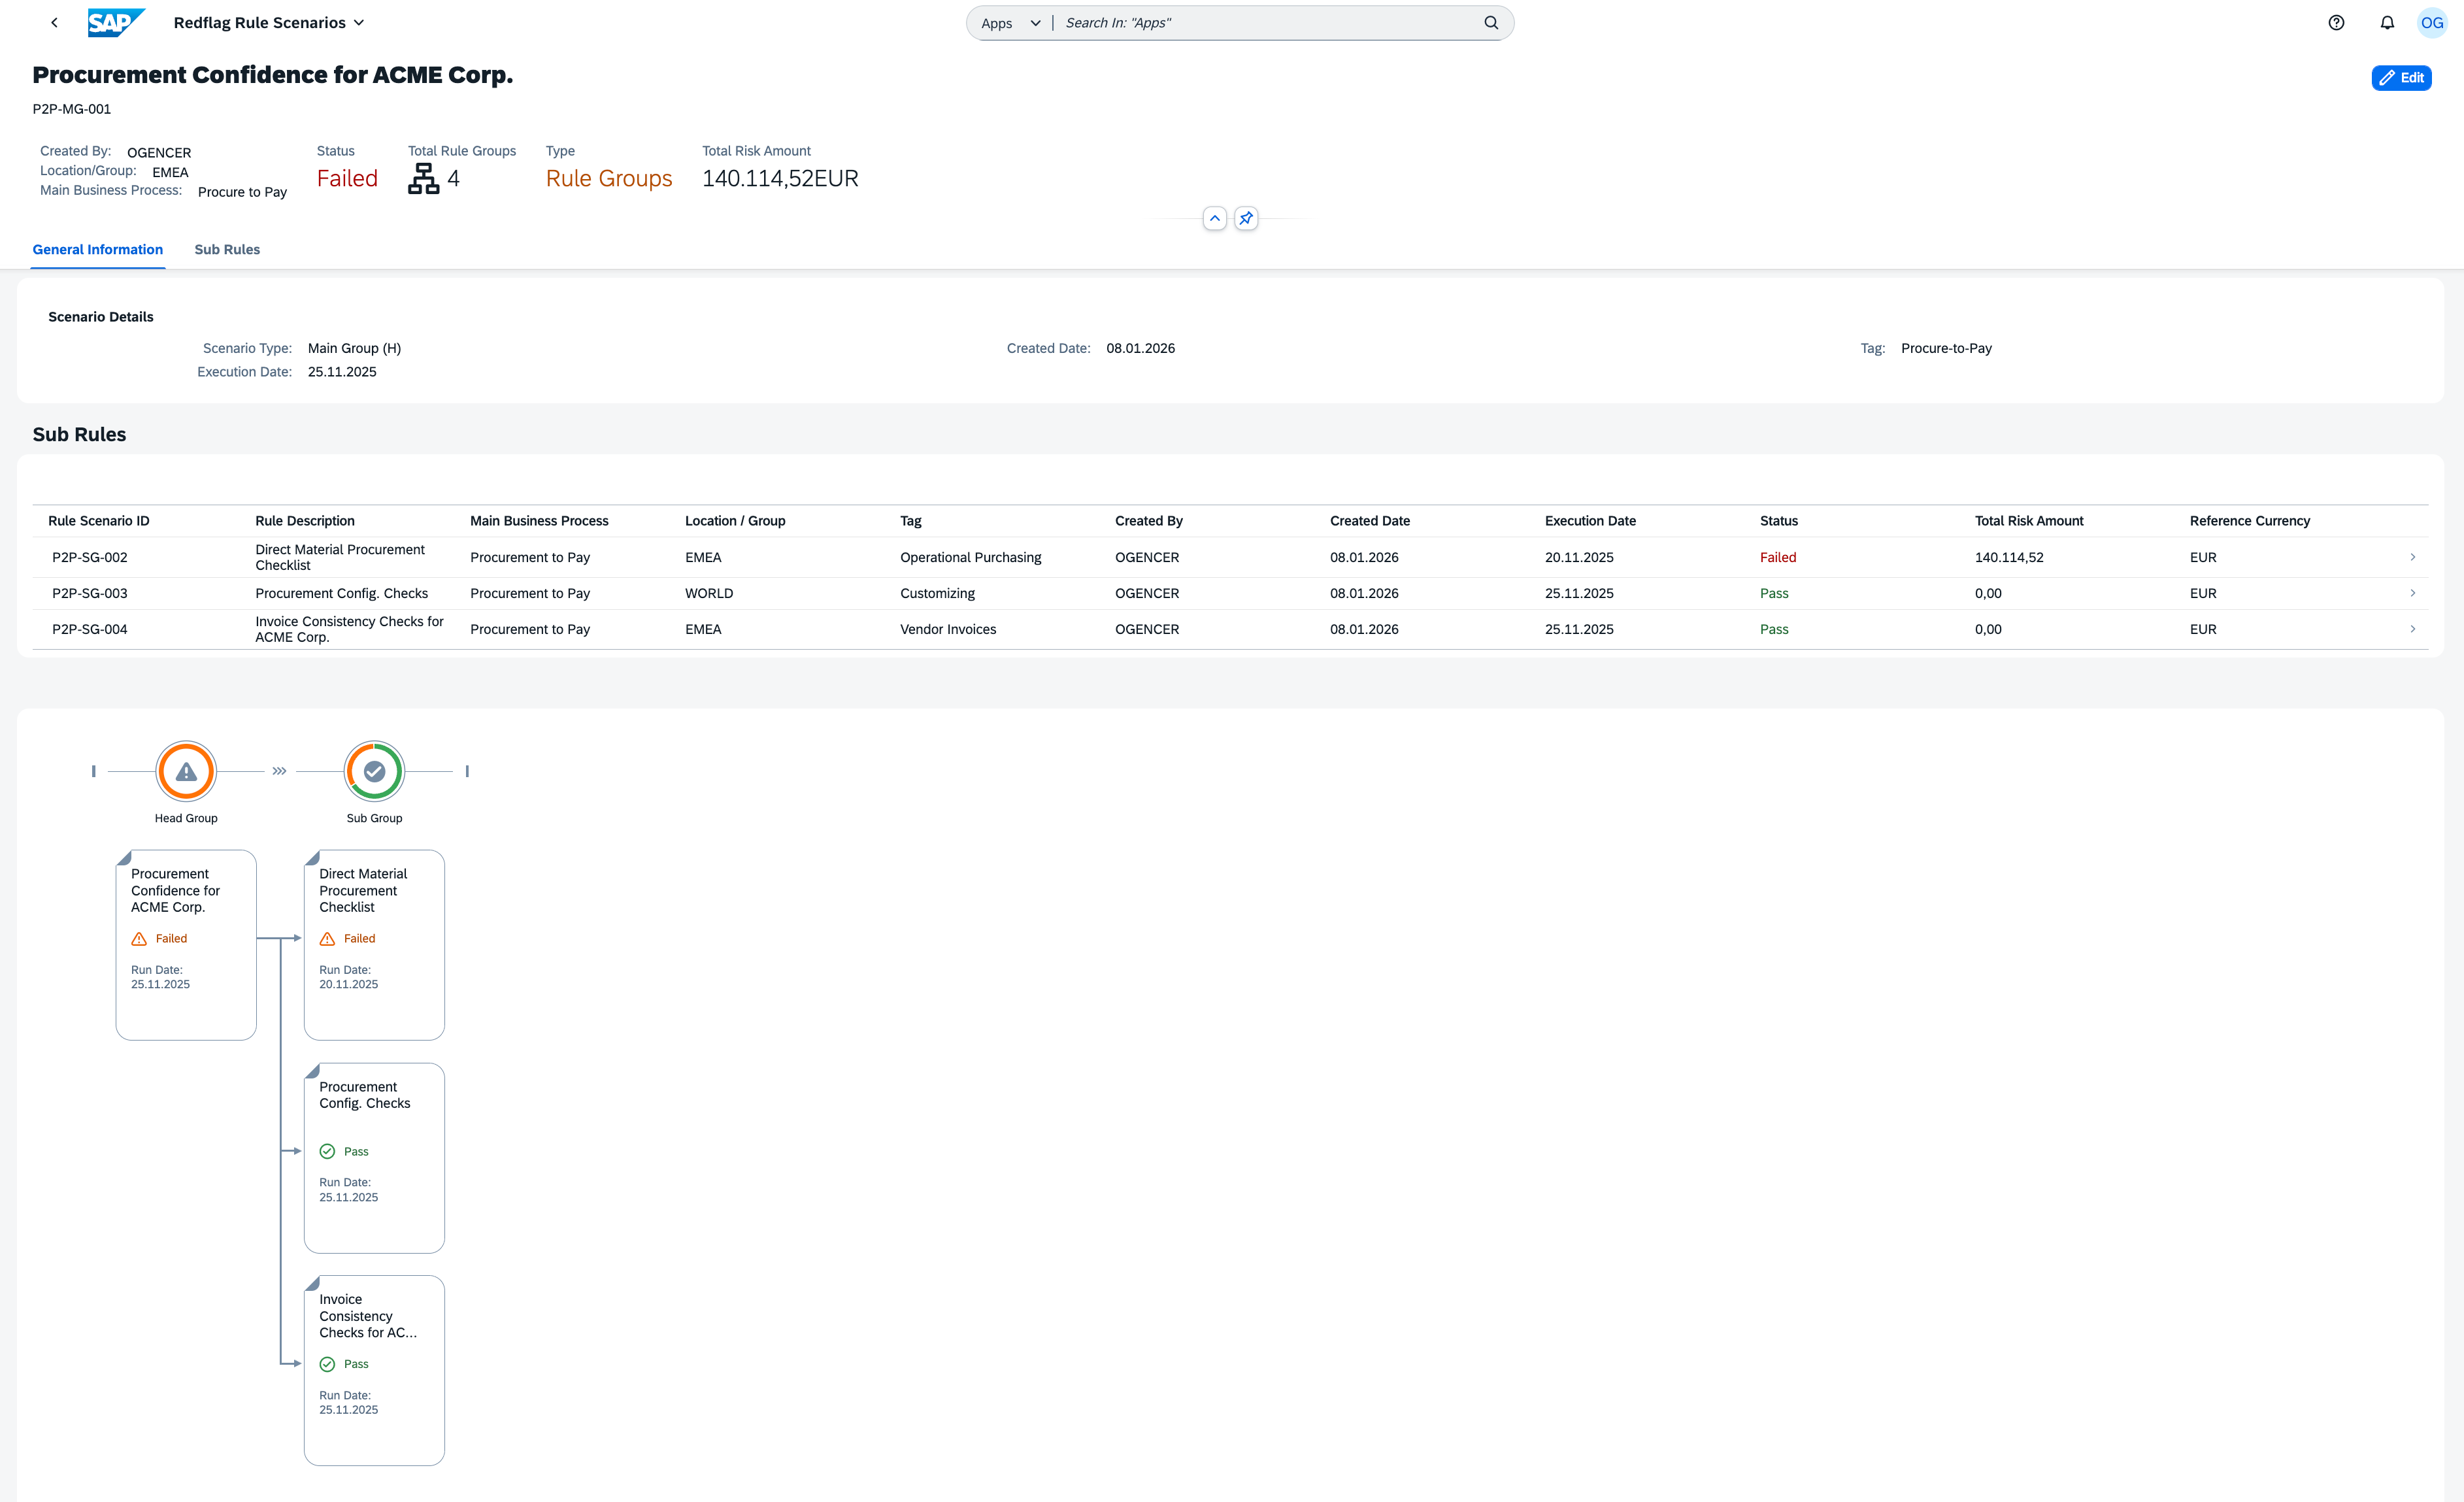Click the 20.11.2025 execution date cell
The width and height of the screenshot is (2464, 1502).
click(1579, 557)
